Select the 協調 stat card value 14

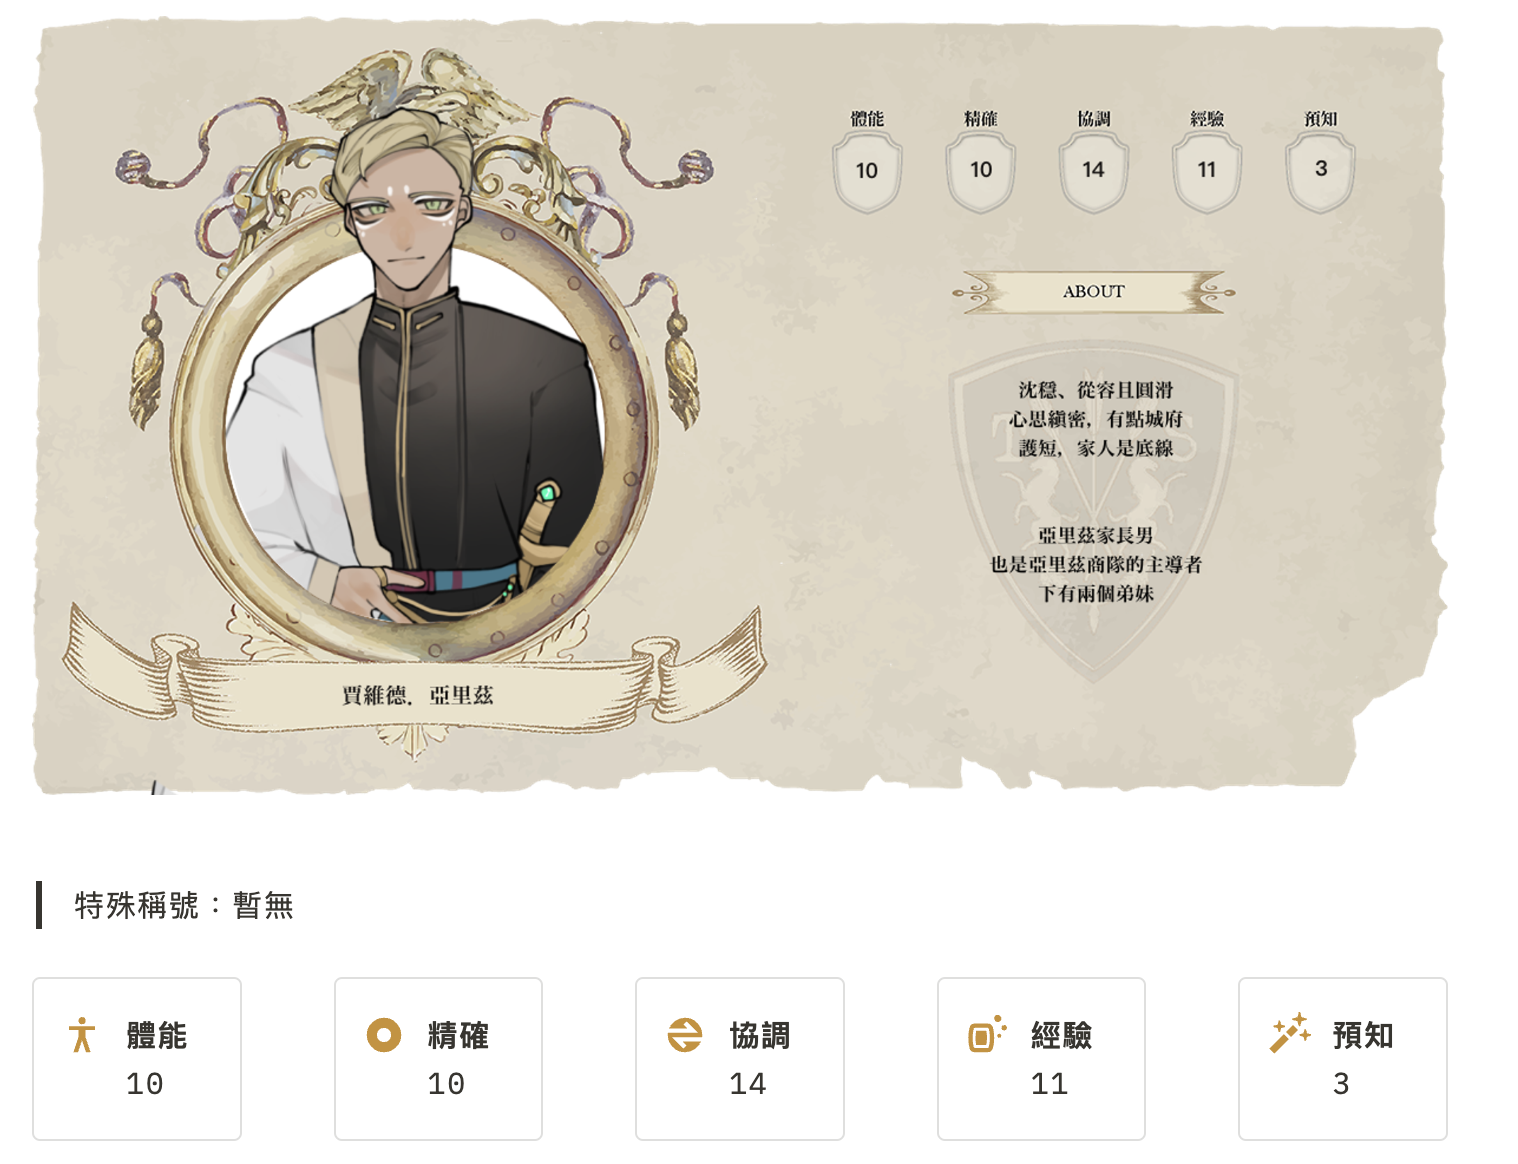[x=748, y=1084]
